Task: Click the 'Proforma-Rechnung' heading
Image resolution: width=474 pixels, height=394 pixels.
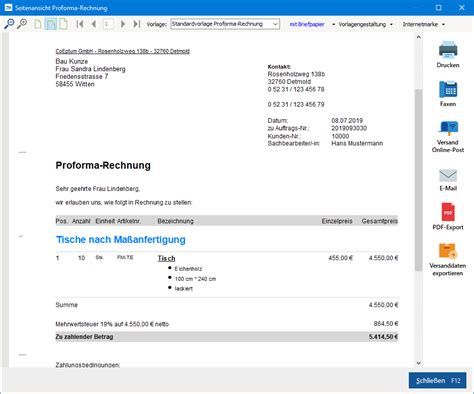Action: click(103, 165)
